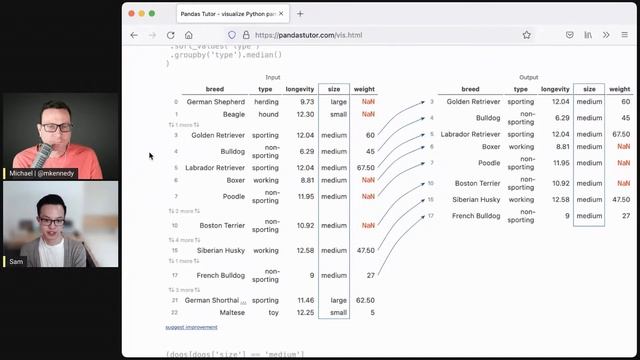Click the 'hound' type cell
This screenshot has width=640, height=360.
[268, 114]
